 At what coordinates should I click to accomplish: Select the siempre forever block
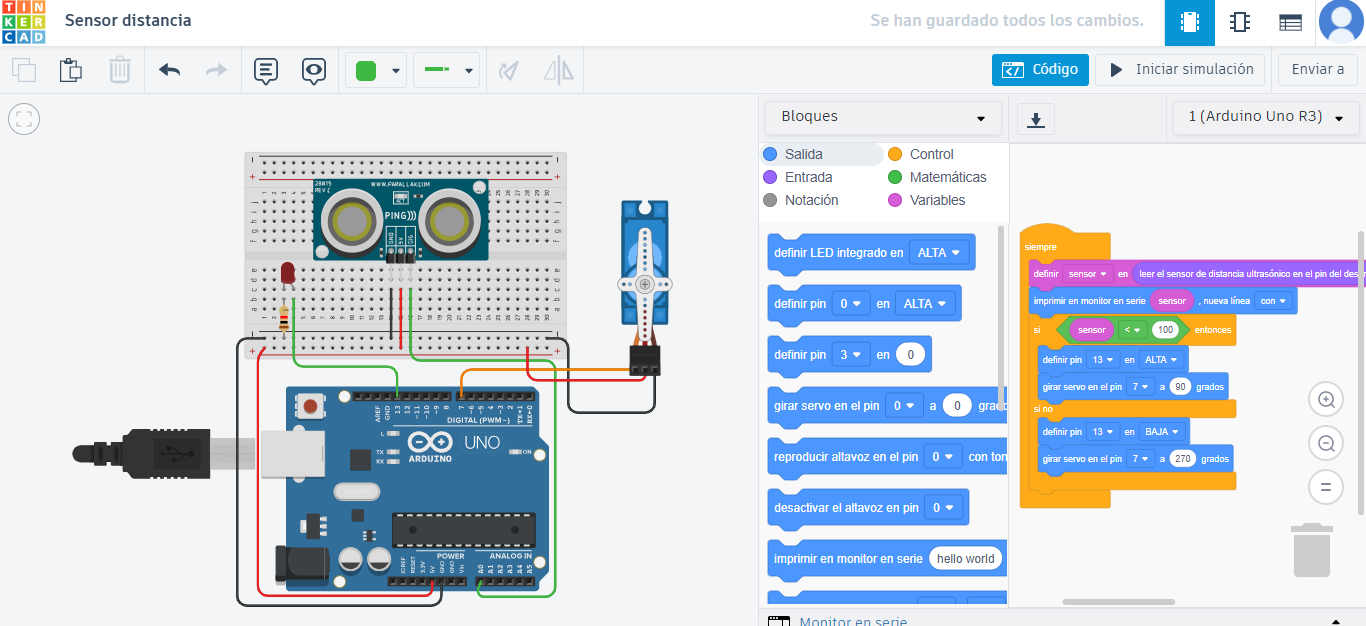1040,246
